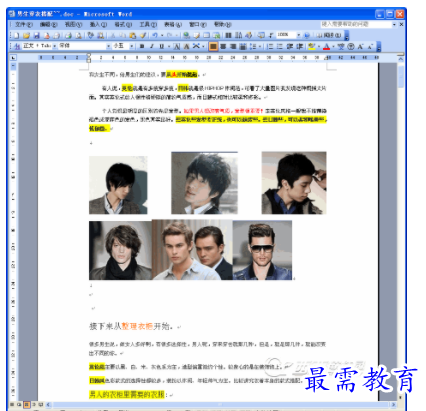
Task: Open the 视图 (View) menu
Action: (73, 24)
